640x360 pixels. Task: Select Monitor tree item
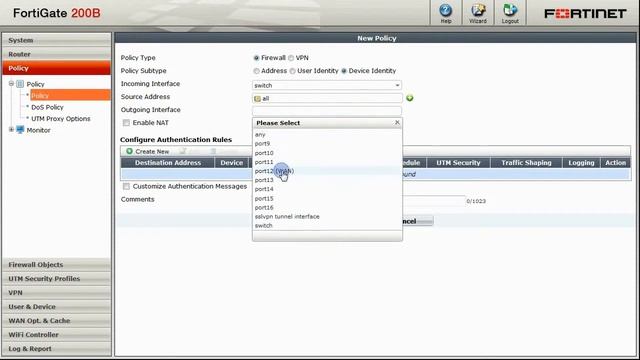(38, 130)
